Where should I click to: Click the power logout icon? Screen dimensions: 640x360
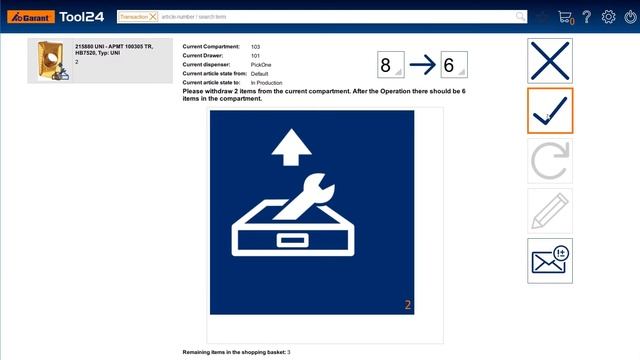631,17
